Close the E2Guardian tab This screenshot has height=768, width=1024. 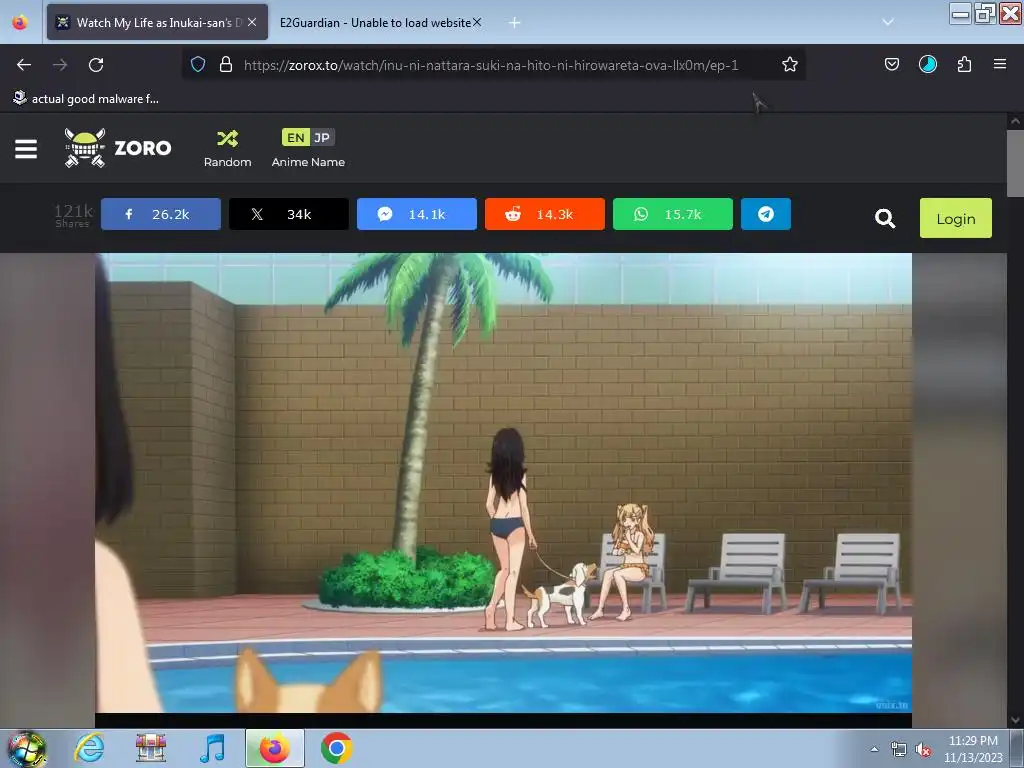pyautogui.click(x=477, y=22)
